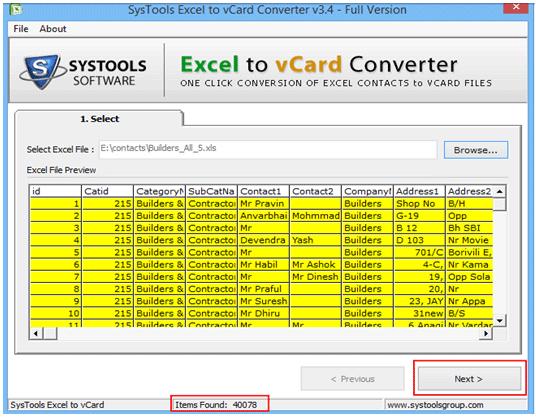
Task: Click the 'Address2' column header
Action: pos(469,191)
